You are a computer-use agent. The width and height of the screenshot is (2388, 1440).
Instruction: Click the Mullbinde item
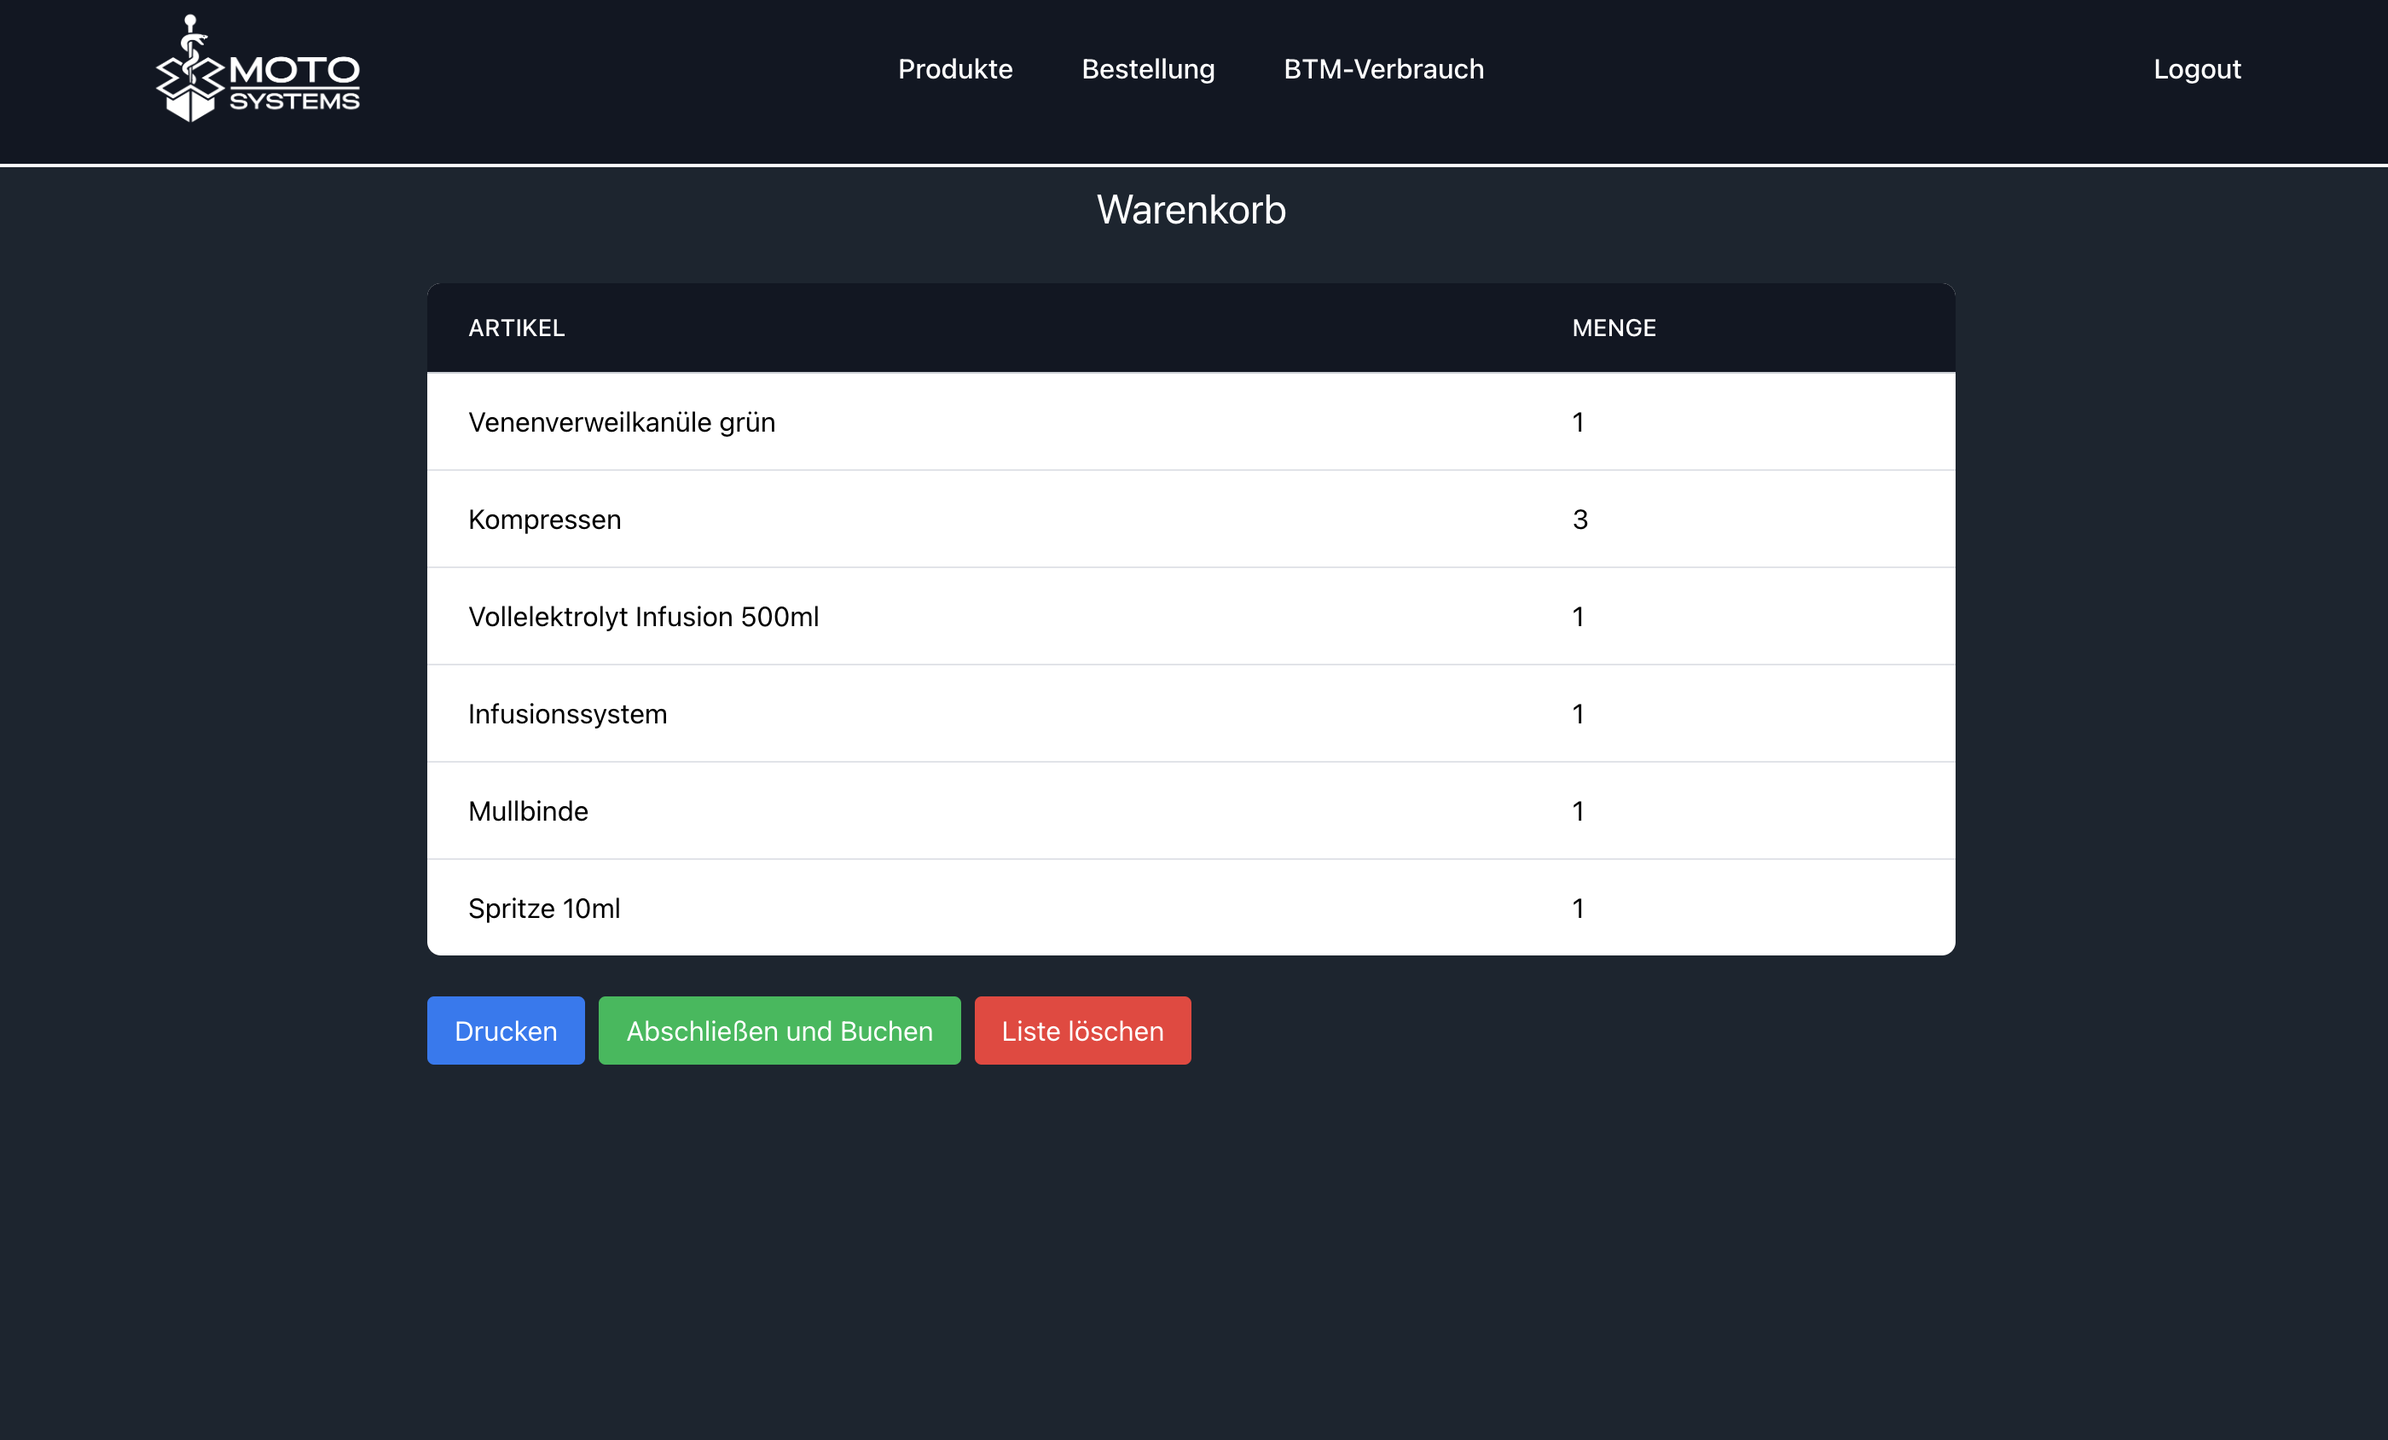(528, 811)
